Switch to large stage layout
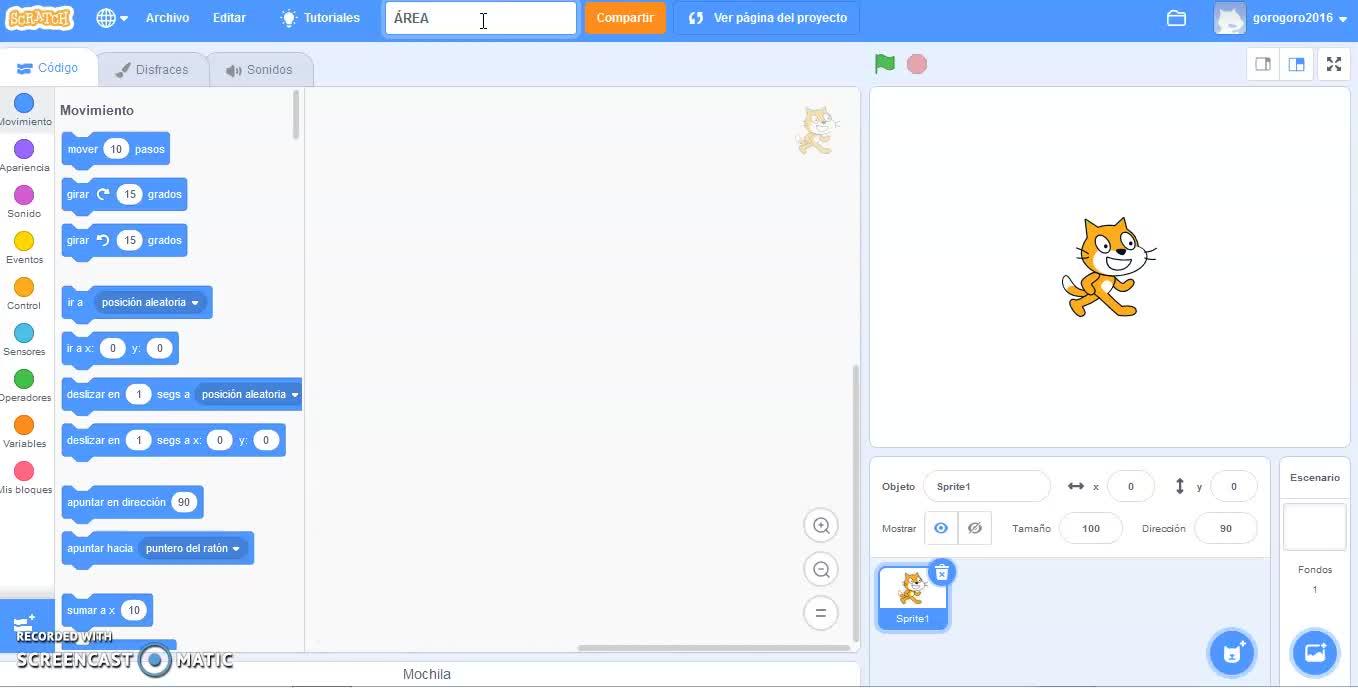Image resolution: width=1358 pixels, height=688 pixels. [1296, 64]
